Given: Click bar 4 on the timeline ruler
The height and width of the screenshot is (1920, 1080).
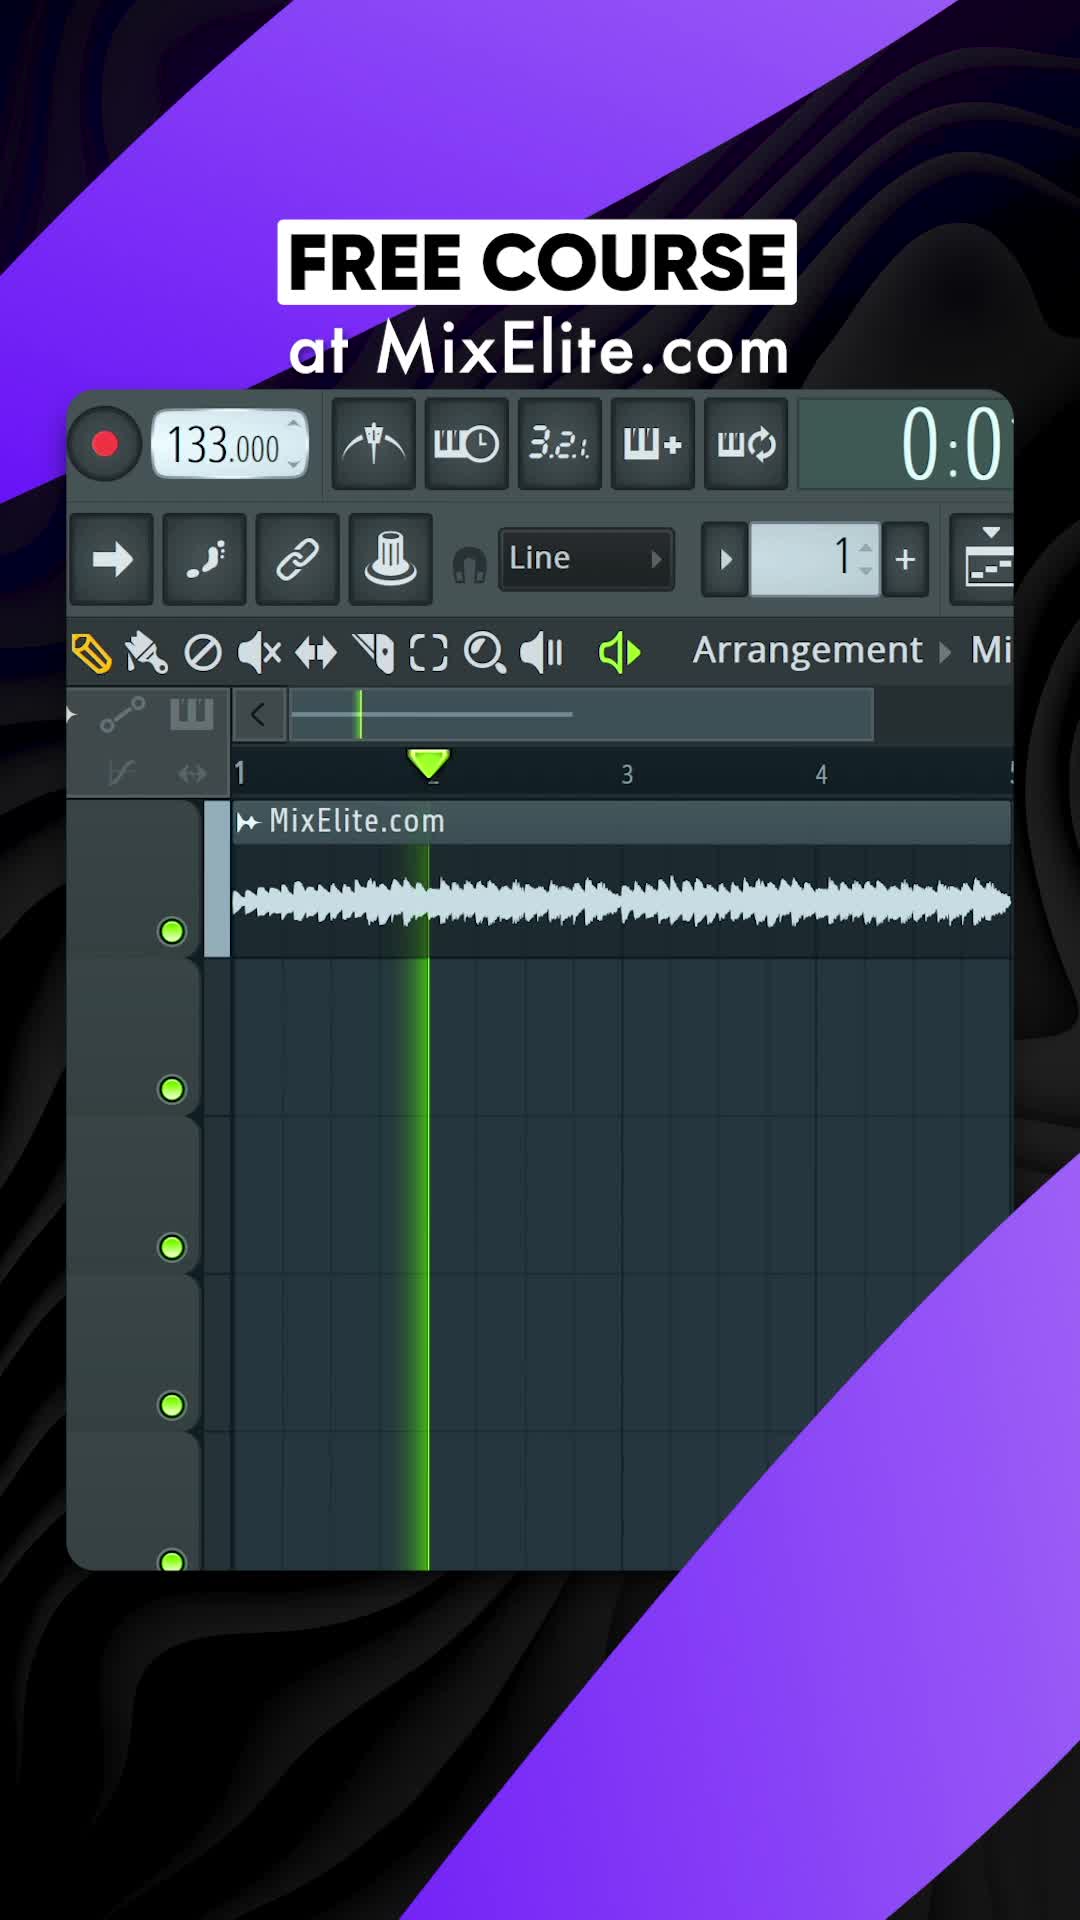Looking at the screenshot, I should [x=821, y=774].
